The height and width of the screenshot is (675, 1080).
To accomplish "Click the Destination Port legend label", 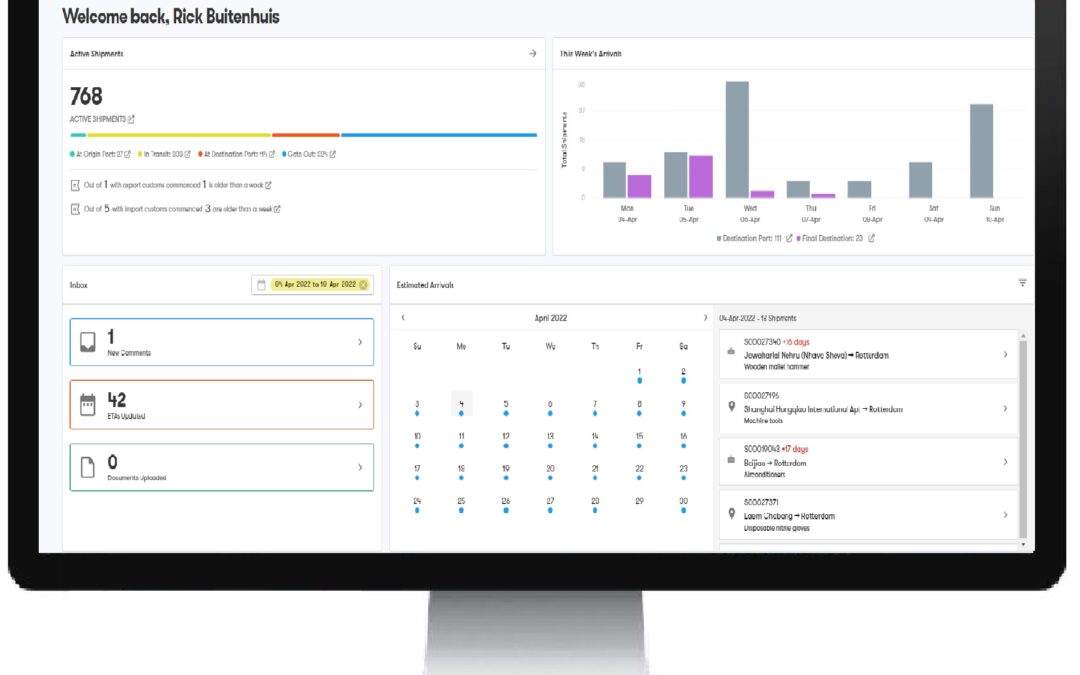I will 752,238.
